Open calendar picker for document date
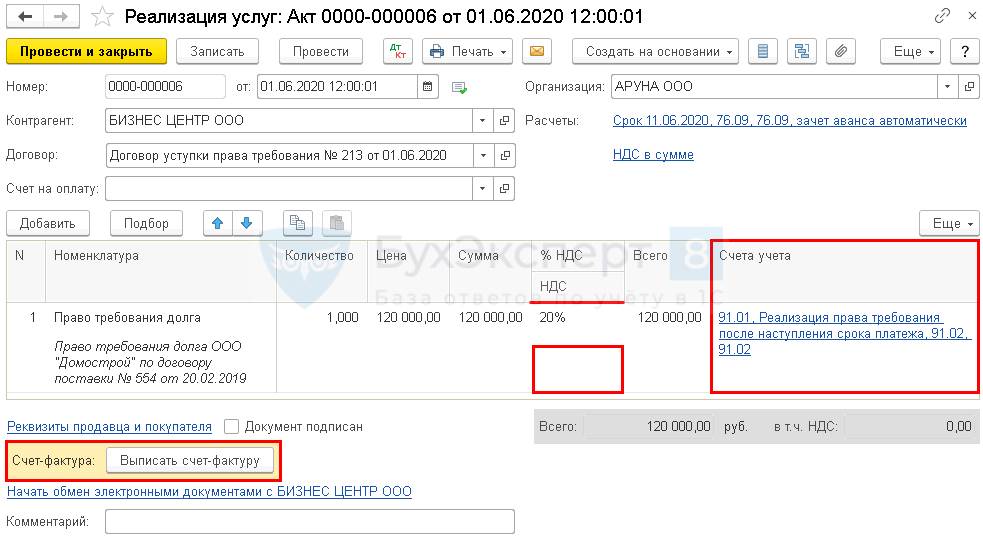Image resolution: width=983 pixels, height=536 pixels. point(427,87)
